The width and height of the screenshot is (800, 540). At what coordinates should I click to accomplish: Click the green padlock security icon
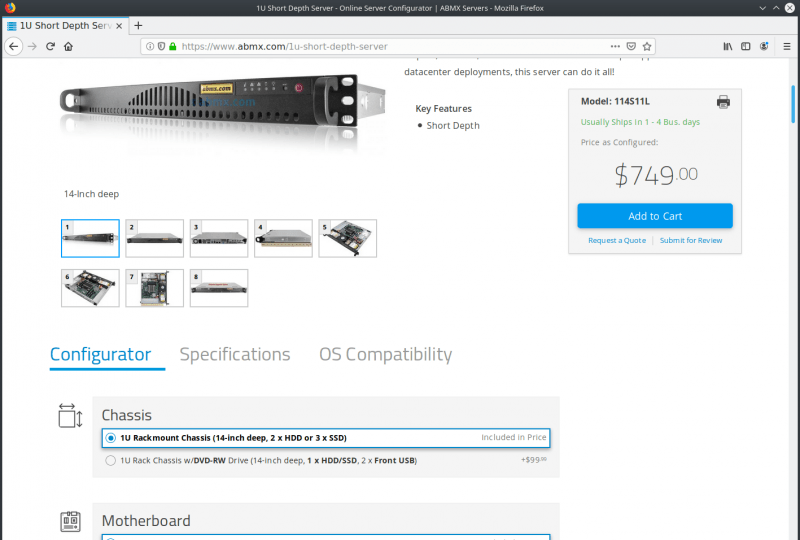pos(172,46)
